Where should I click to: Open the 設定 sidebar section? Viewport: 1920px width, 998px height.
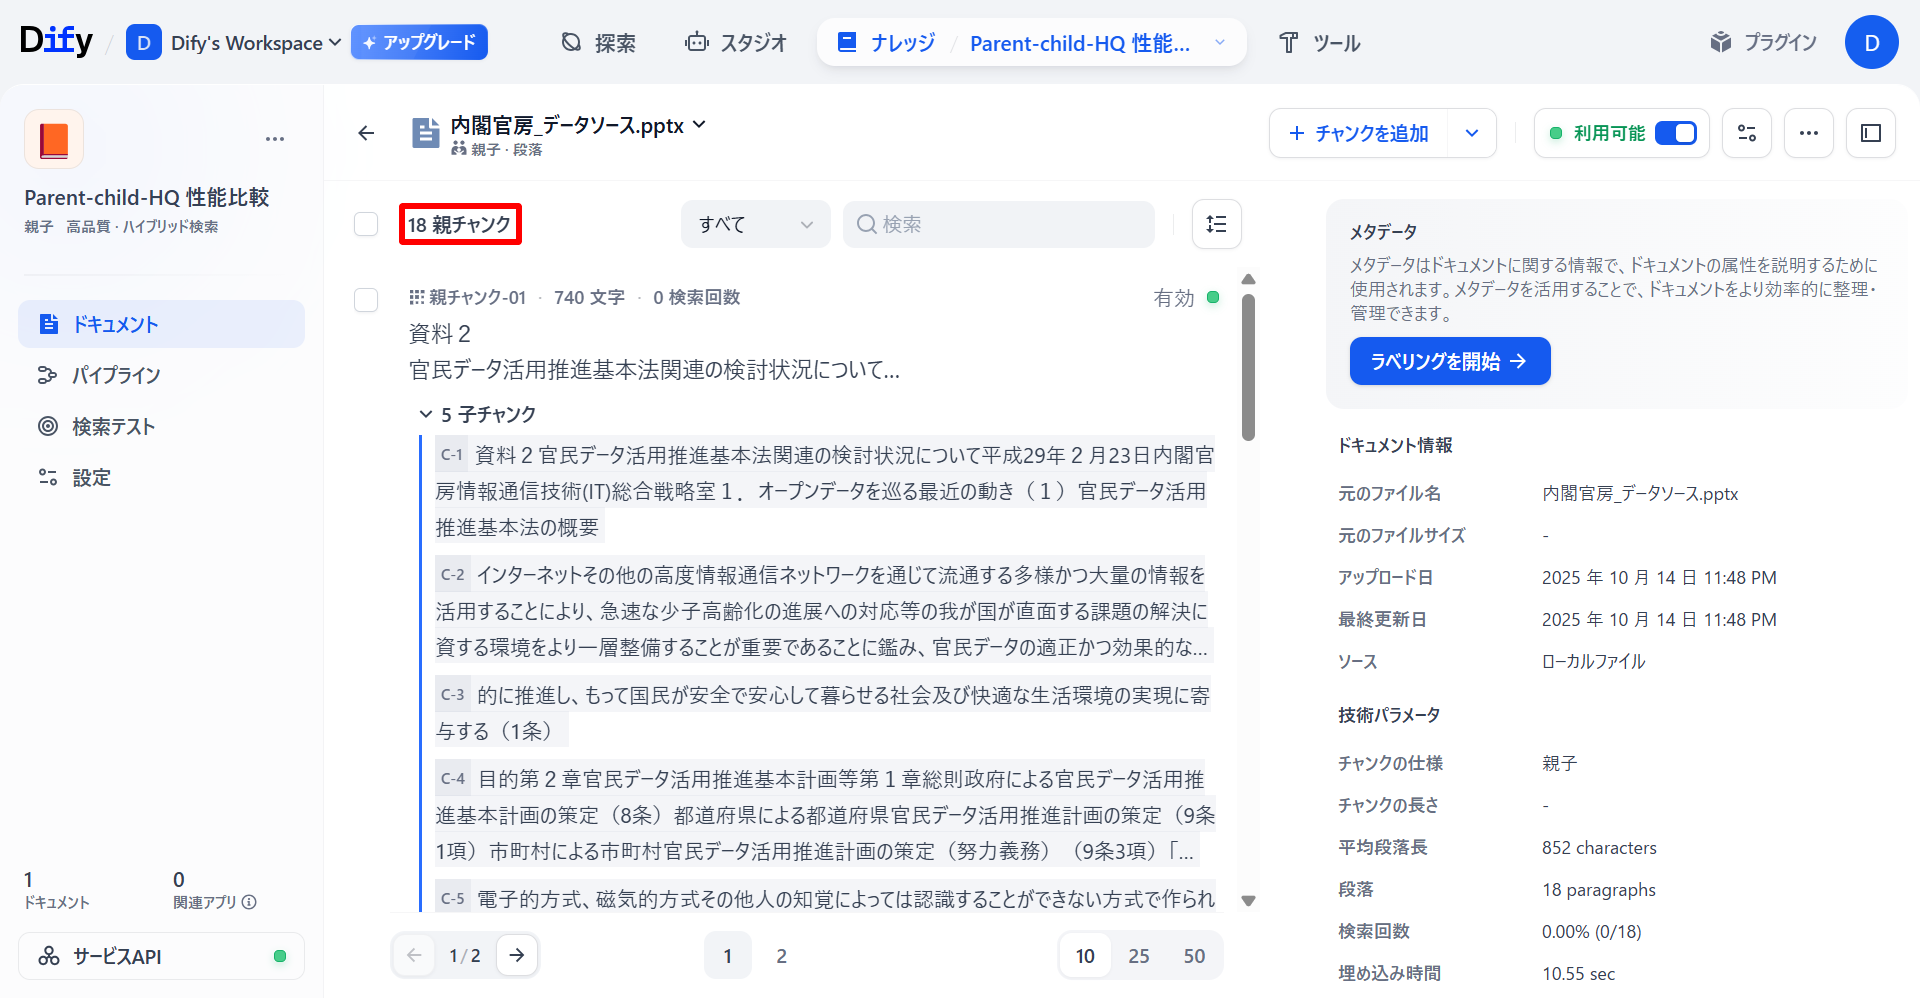click(91, 477)
